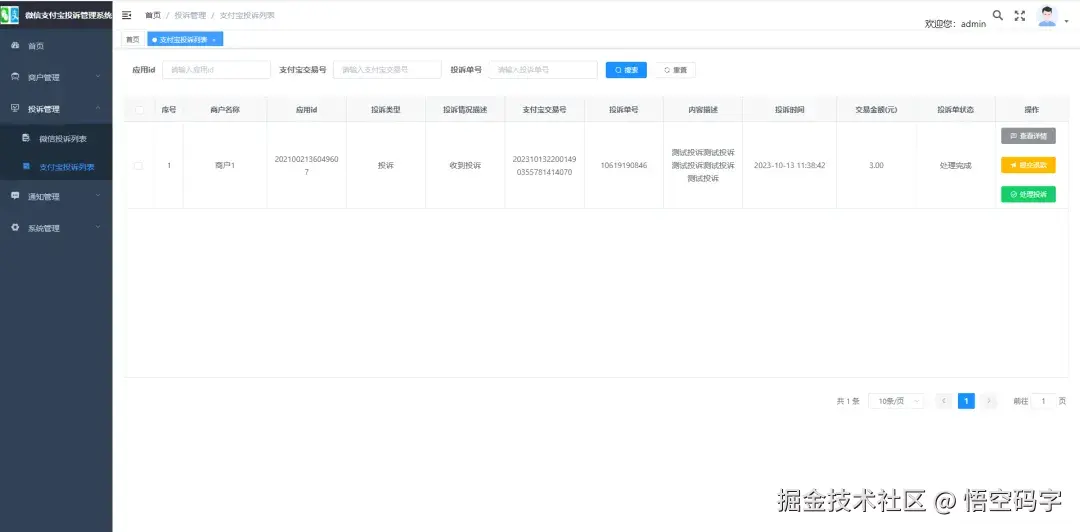The image size is (1080, 532).
Task: Click the 收到投诉 description cell
Action: (x=465, y=165)
